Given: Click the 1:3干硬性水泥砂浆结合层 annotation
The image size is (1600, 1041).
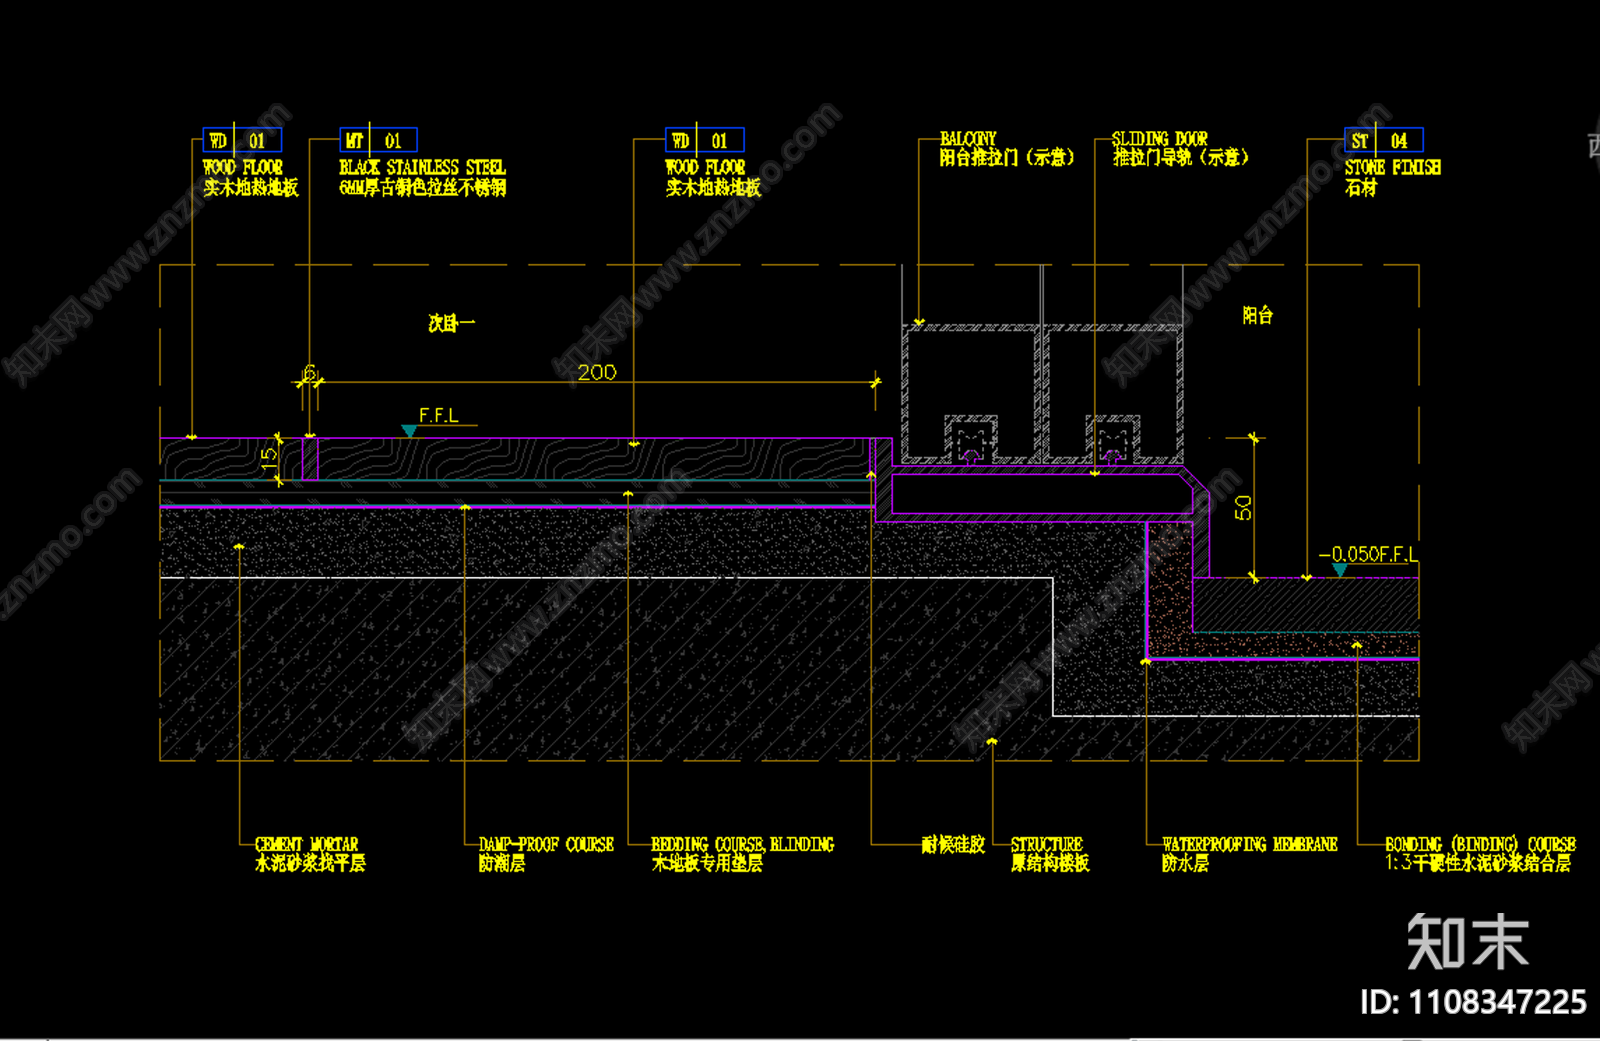Looking at the screenshot, I should click(x=1479, y=863).
